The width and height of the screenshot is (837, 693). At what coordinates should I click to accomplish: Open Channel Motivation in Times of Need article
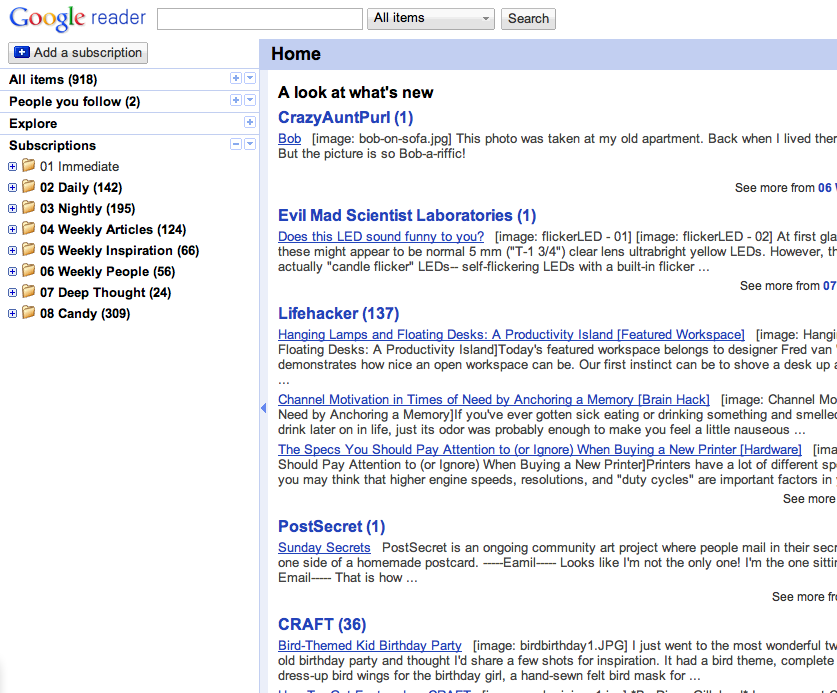pos(494,400)
